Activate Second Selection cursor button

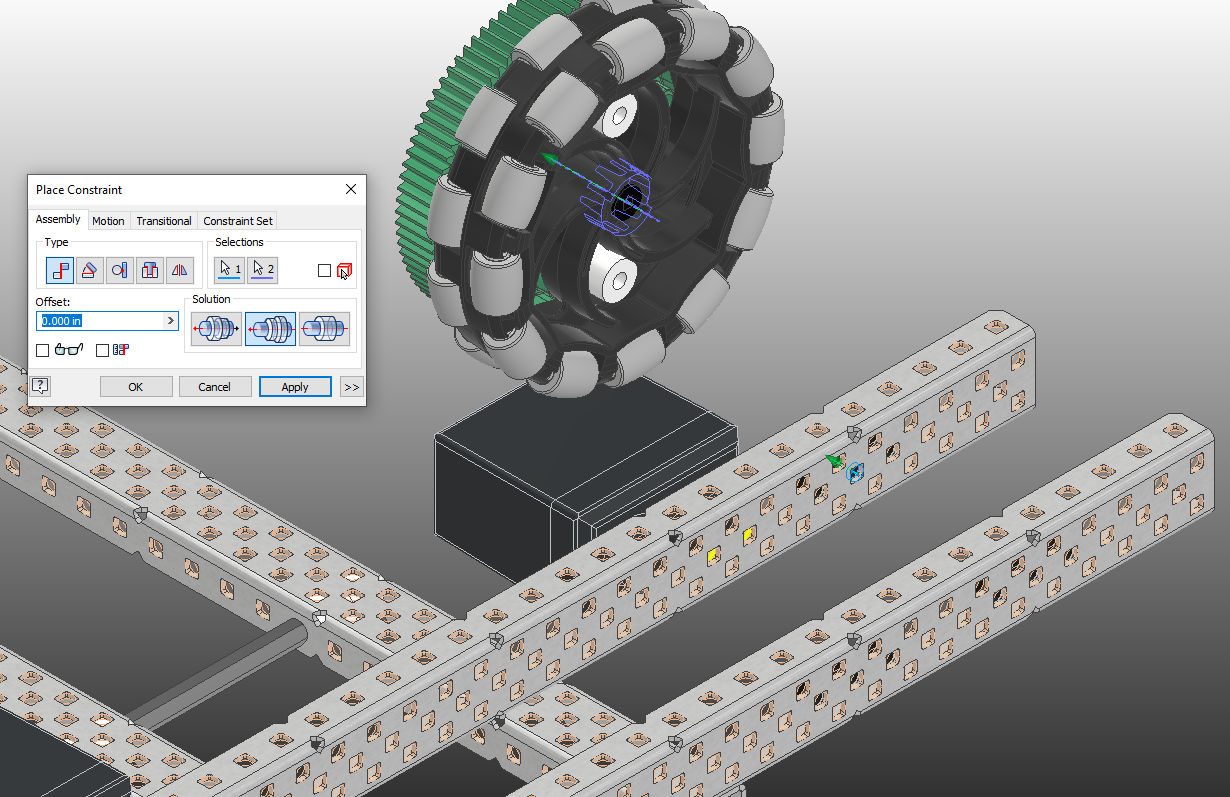point(262,270)
